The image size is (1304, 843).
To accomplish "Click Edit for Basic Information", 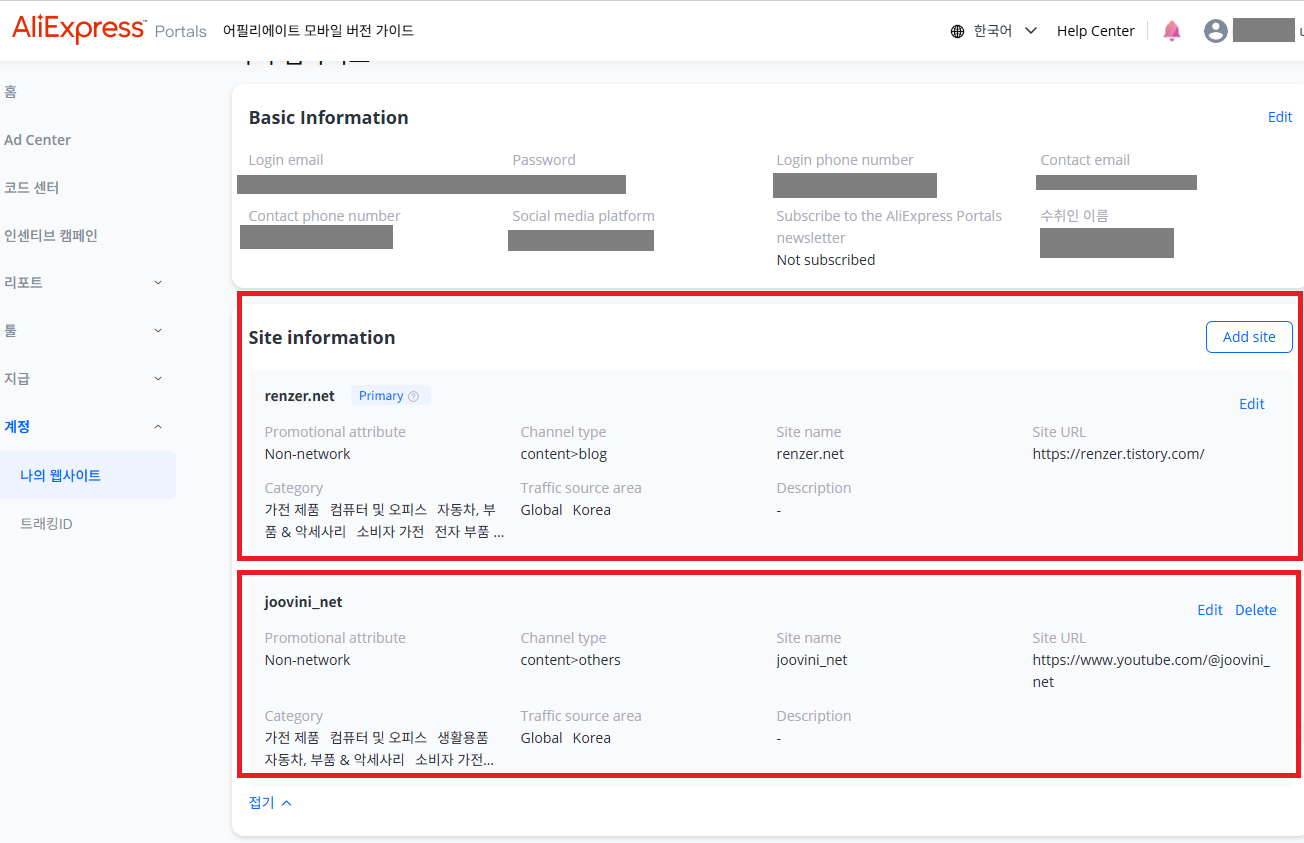I will [1280, 117].
